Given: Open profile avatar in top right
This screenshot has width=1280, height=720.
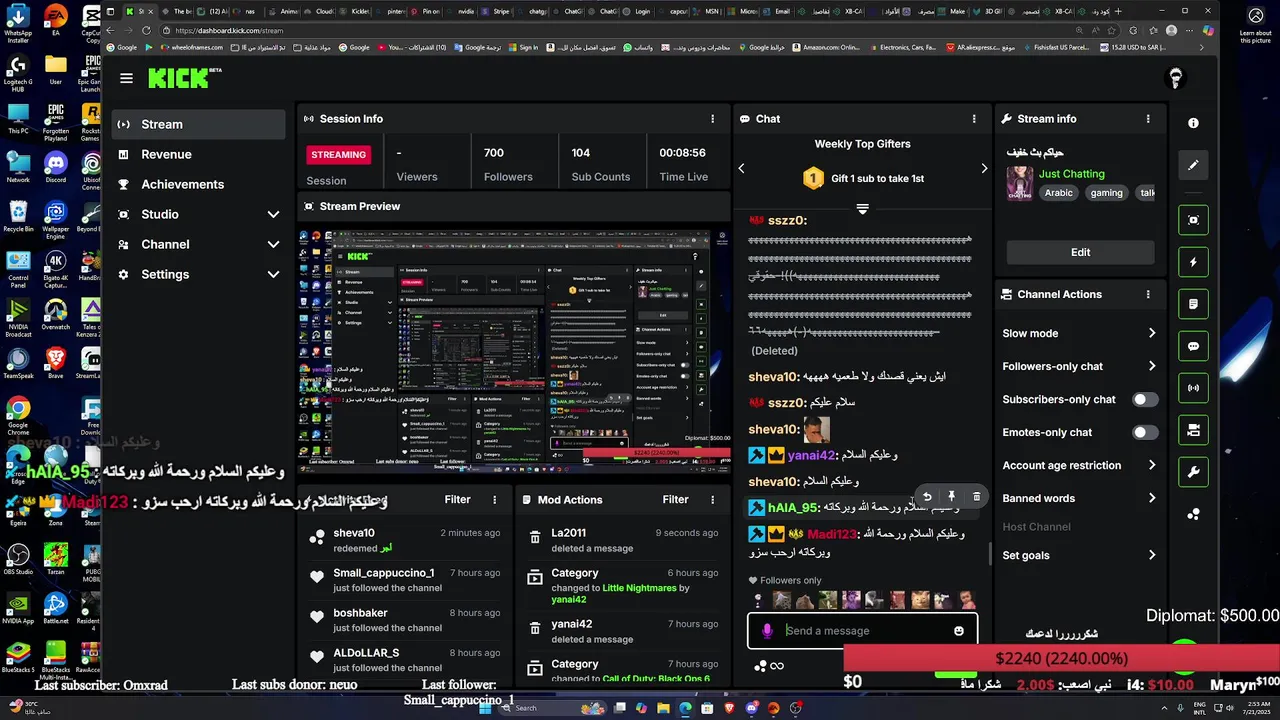Looking at the screenshot, I should coord(1176,78).
